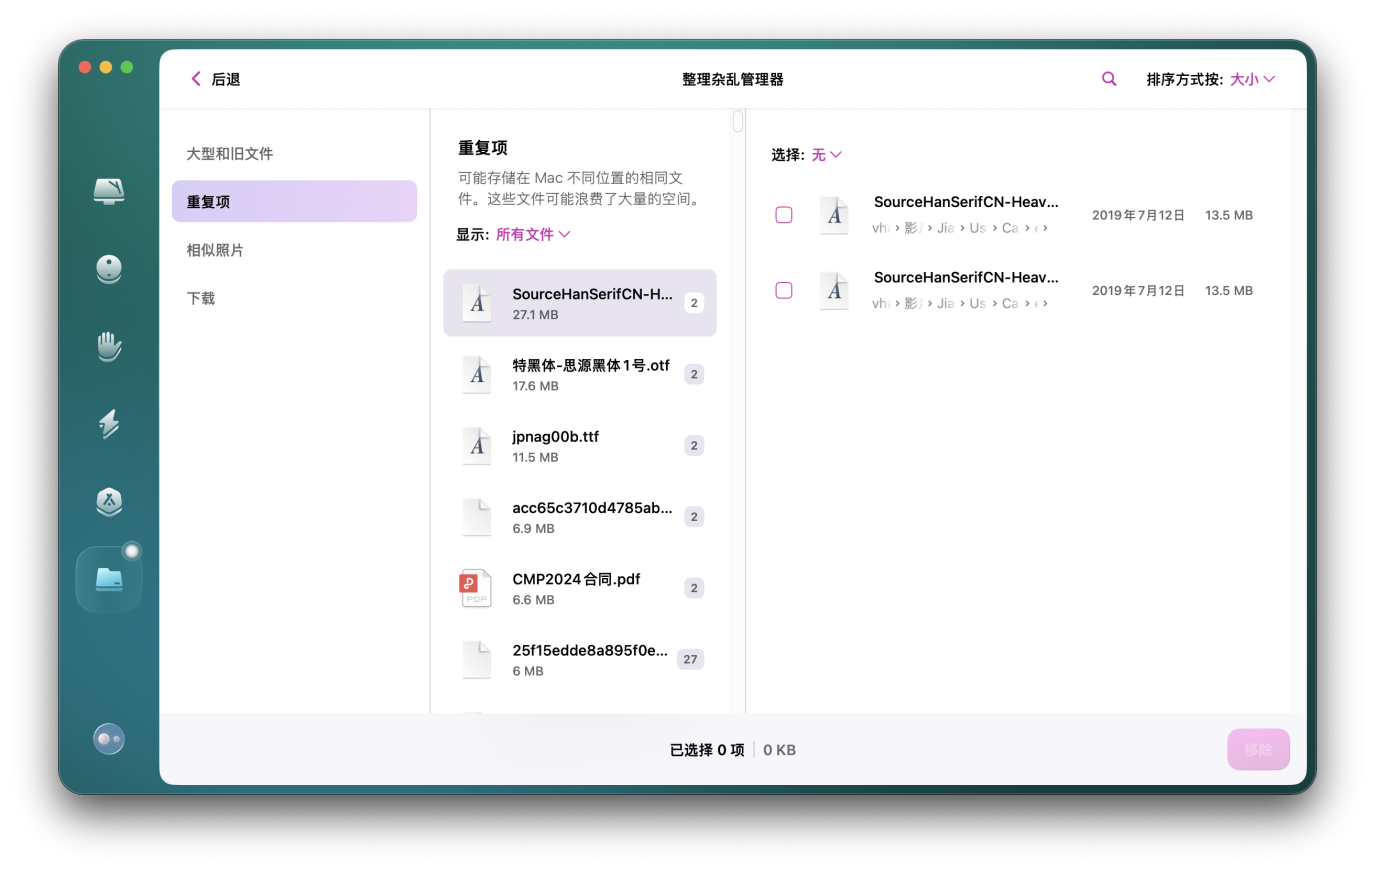Select the 25f15edde8a895f0e... duplicate group
The image size is (1375, 872).
click(580, 660)
